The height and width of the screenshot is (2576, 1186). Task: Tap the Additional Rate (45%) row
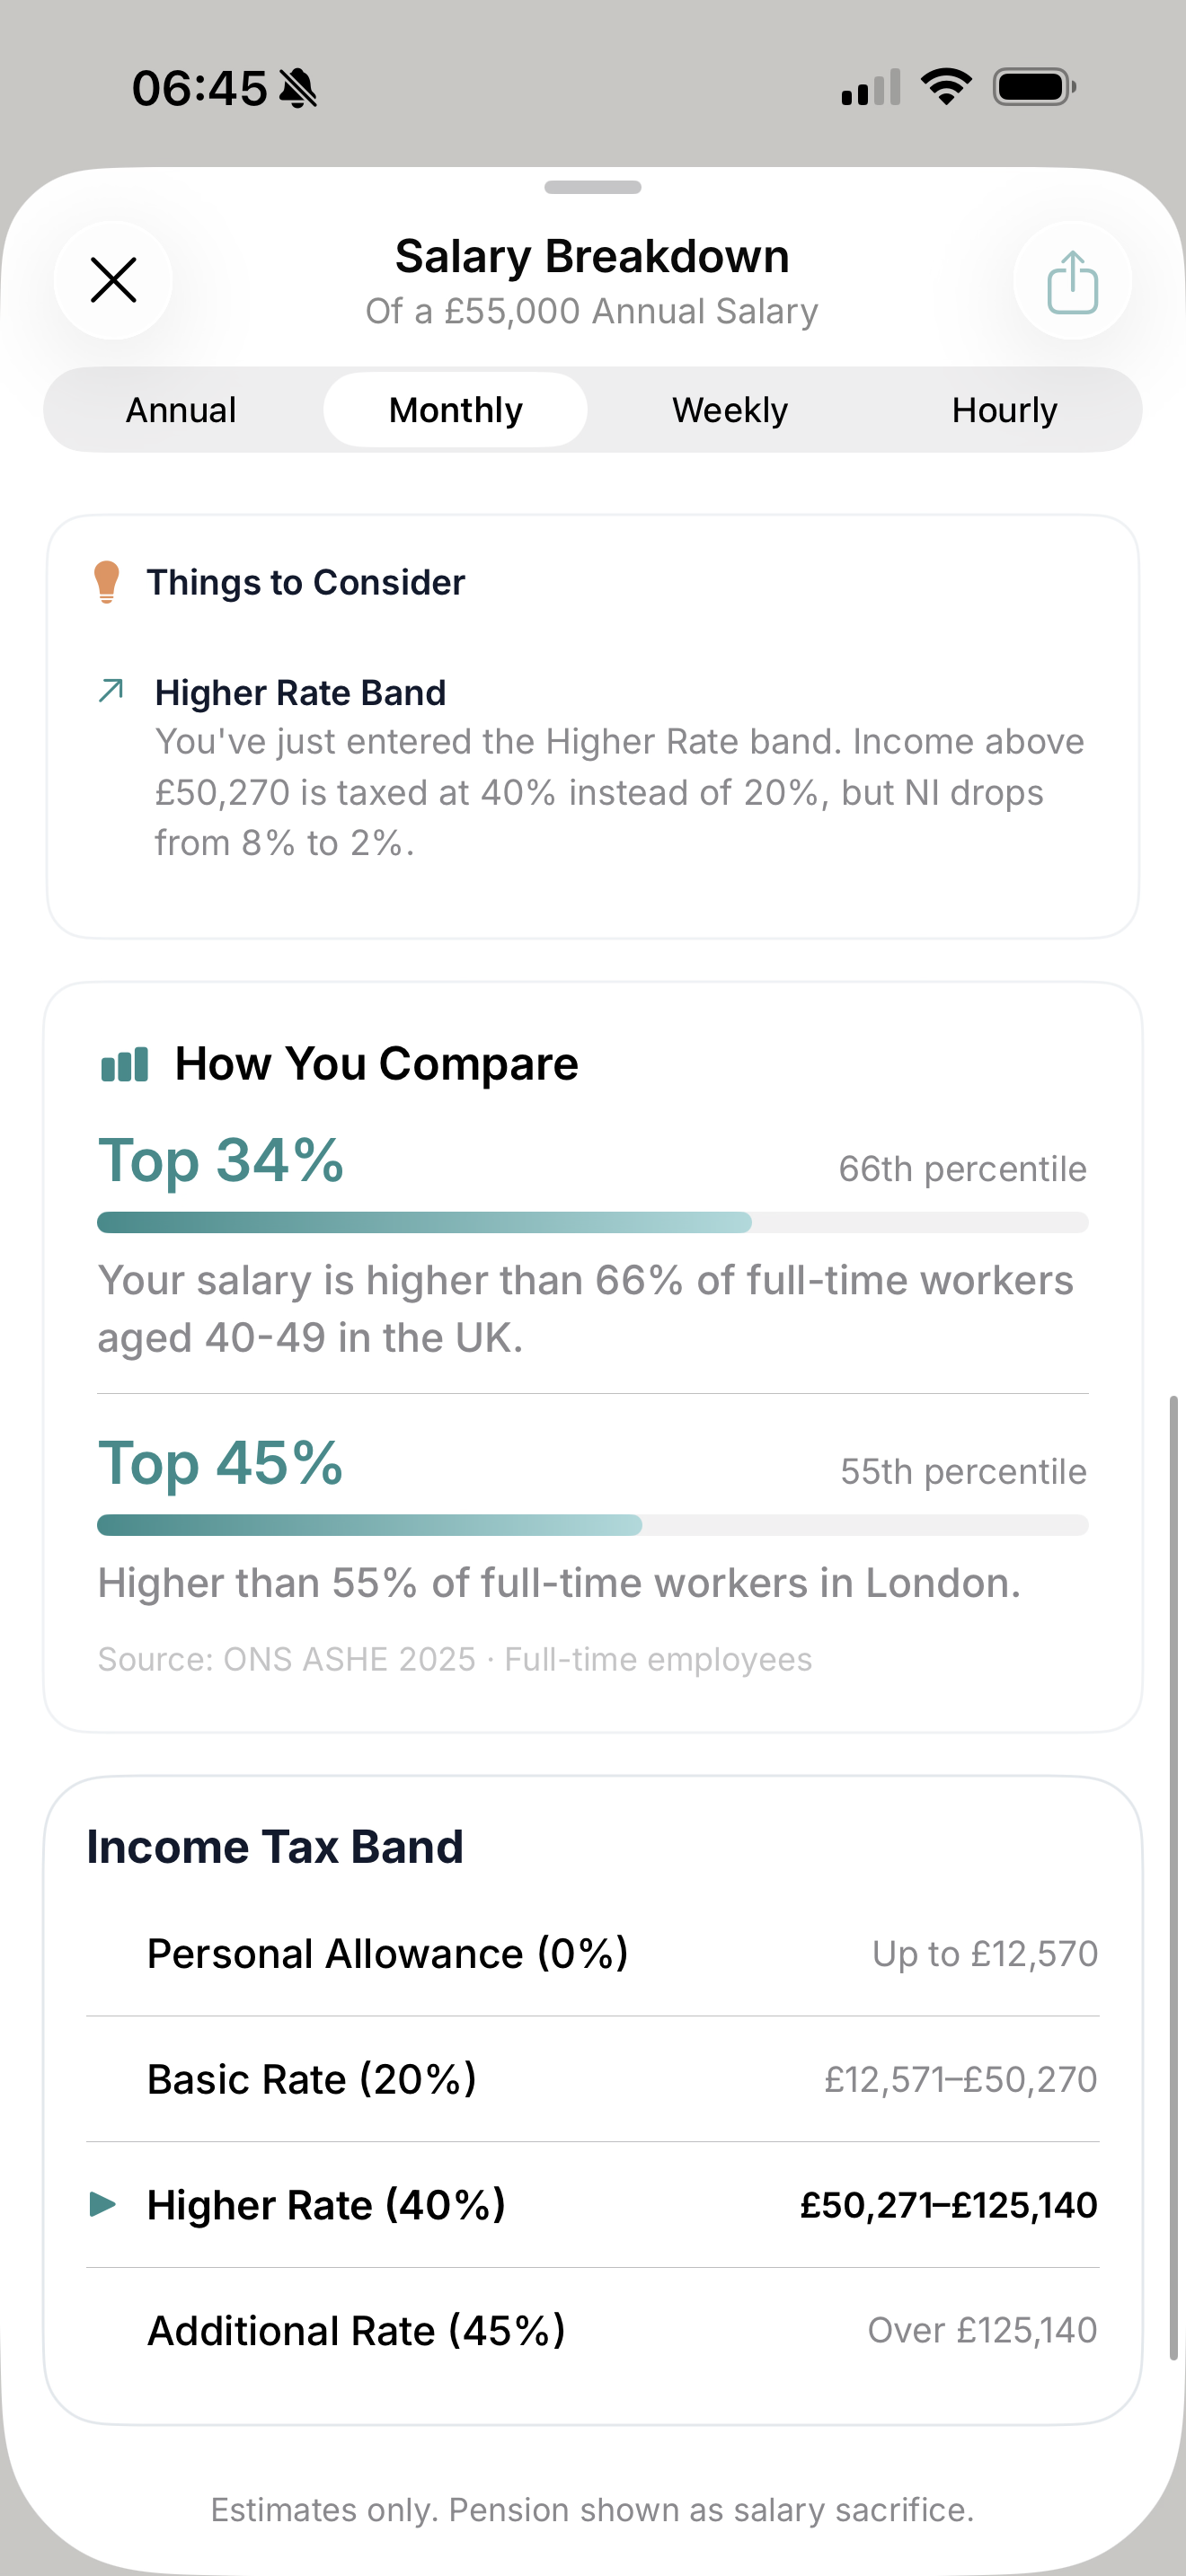(x=592, y=2330)
